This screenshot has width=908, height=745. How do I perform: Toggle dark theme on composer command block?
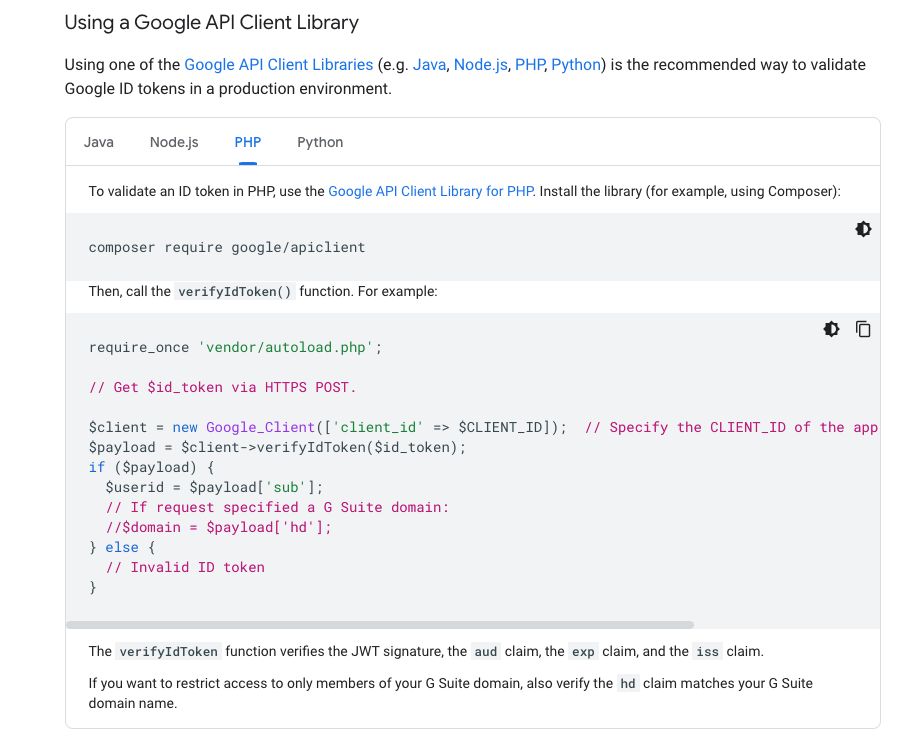863,229
